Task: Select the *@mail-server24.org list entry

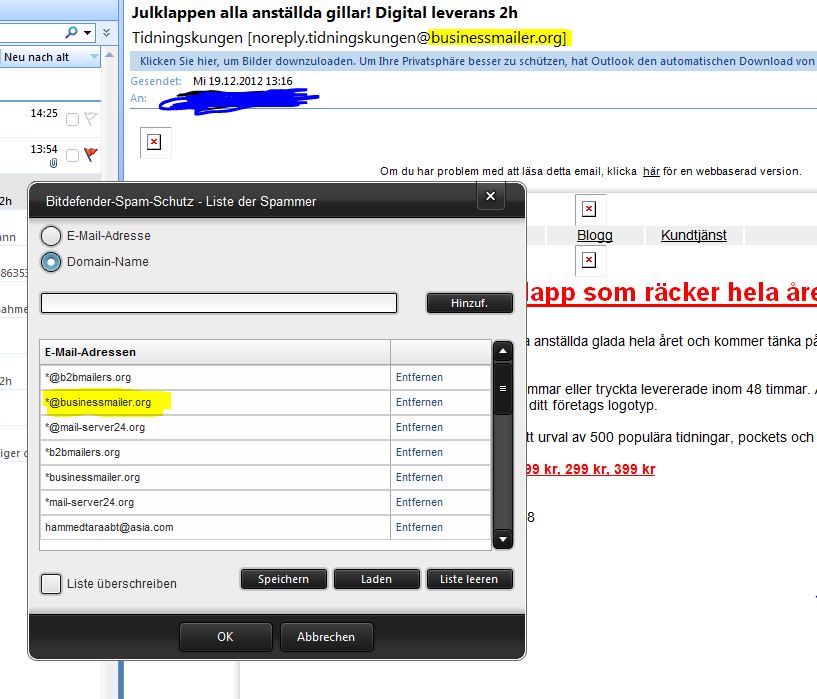Action: pos(215,427)
